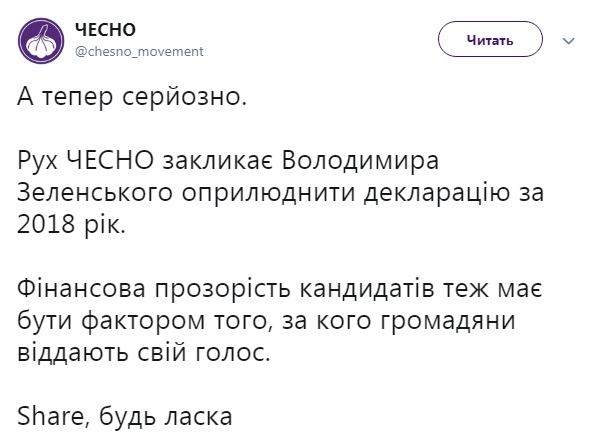Screen dimensions: 596x433
Task: Click the surname 'Зеленського' in the tweet
Action: (x=94, y=193)
